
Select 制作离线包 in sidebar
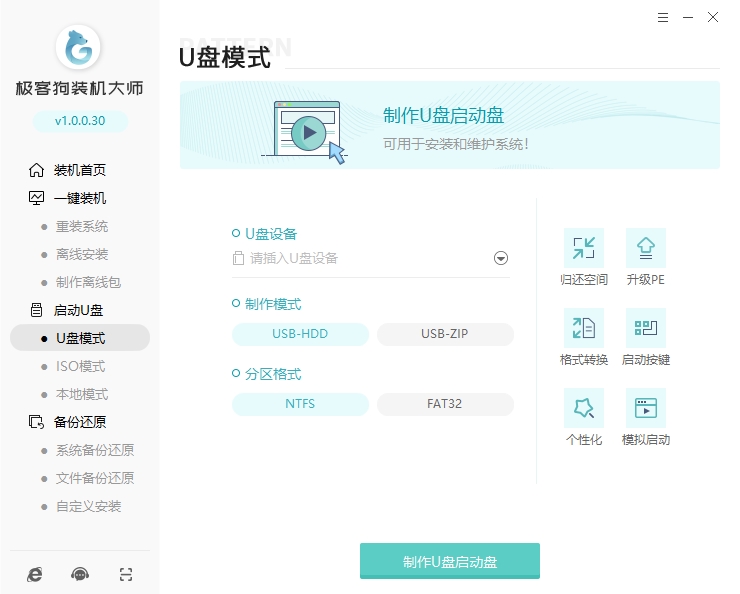pos(88,282)
